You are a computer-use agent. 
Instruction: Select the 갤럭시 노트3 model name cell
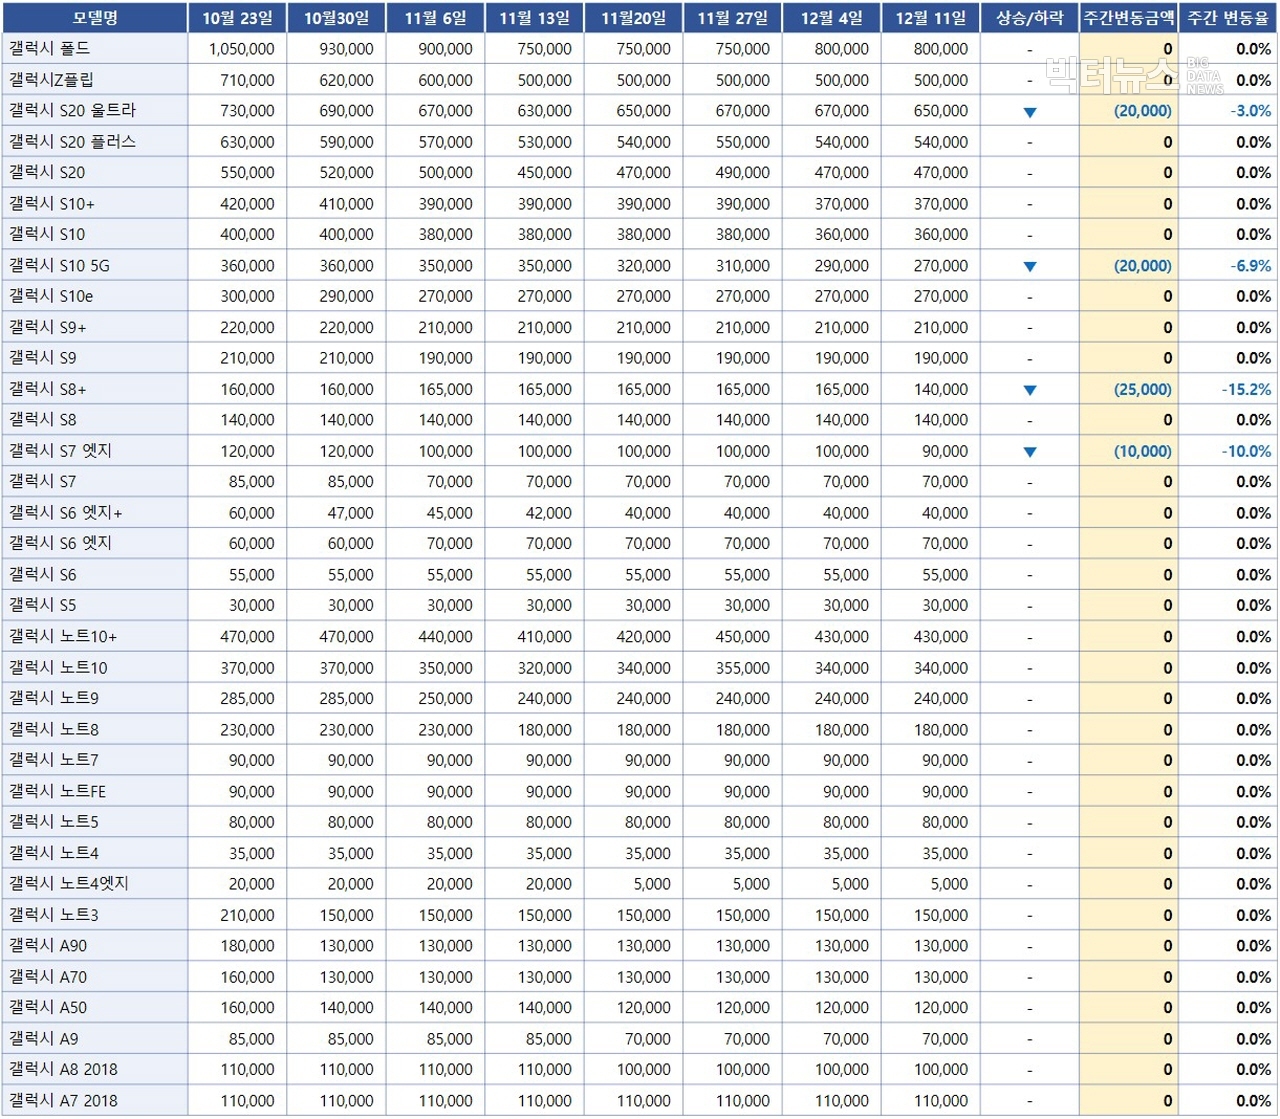[94, 916]
